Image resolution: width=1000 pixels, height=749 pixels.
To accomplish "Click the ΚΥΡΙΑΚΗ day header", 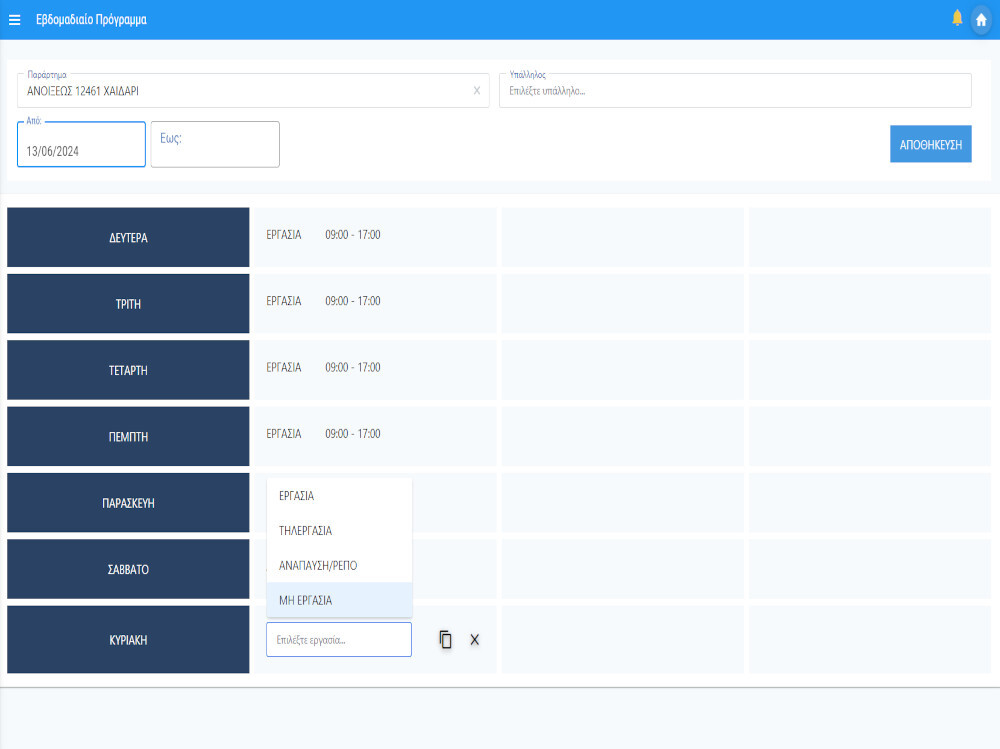I will pos(128,640).
